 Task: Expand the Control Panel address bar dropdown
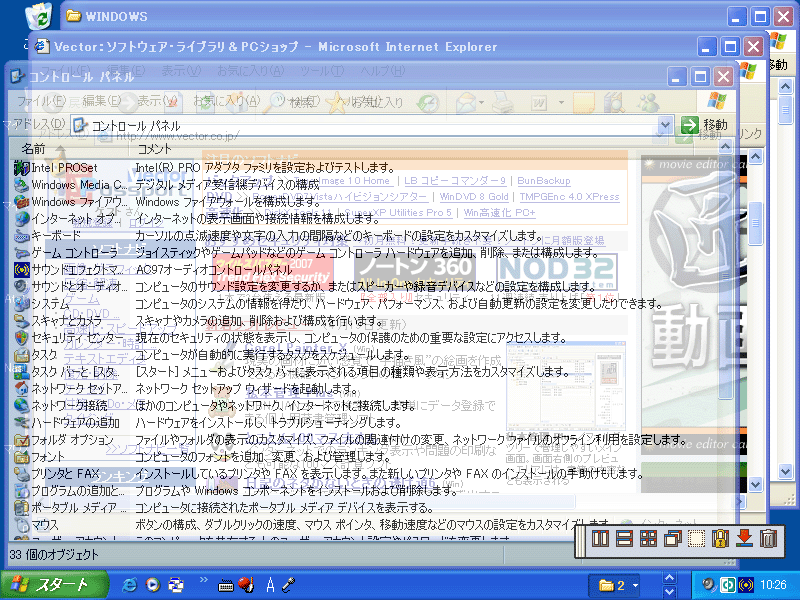(x=664, y=124)
